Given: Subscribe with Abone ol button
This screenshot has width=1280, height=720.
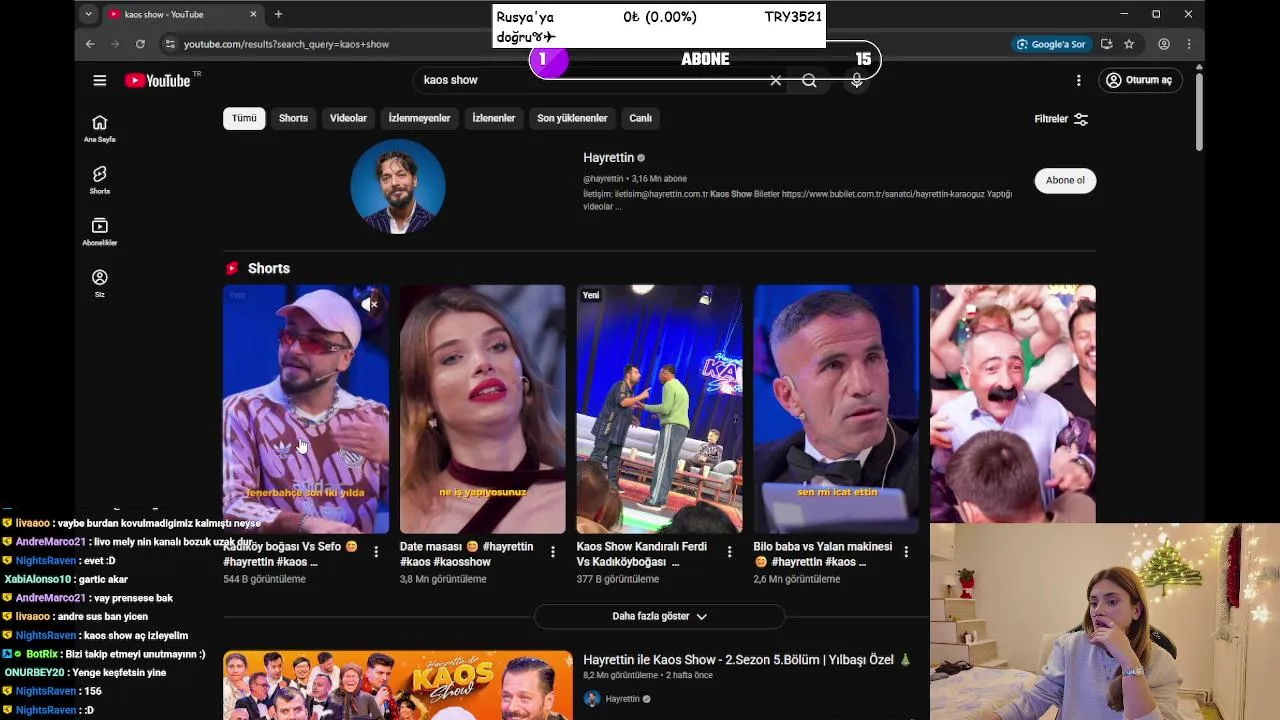Looking at the screenshot, I should click(x=1065, y=180).
